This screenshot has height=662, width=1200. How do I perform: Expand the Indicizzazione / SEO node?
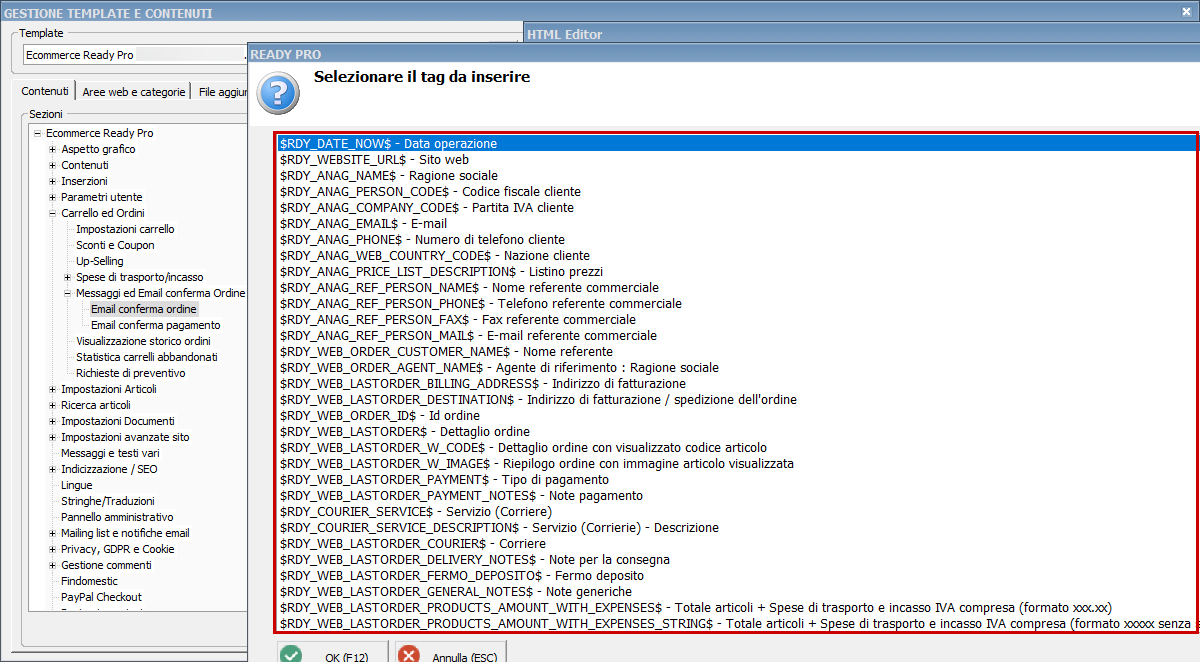(52, 469)
